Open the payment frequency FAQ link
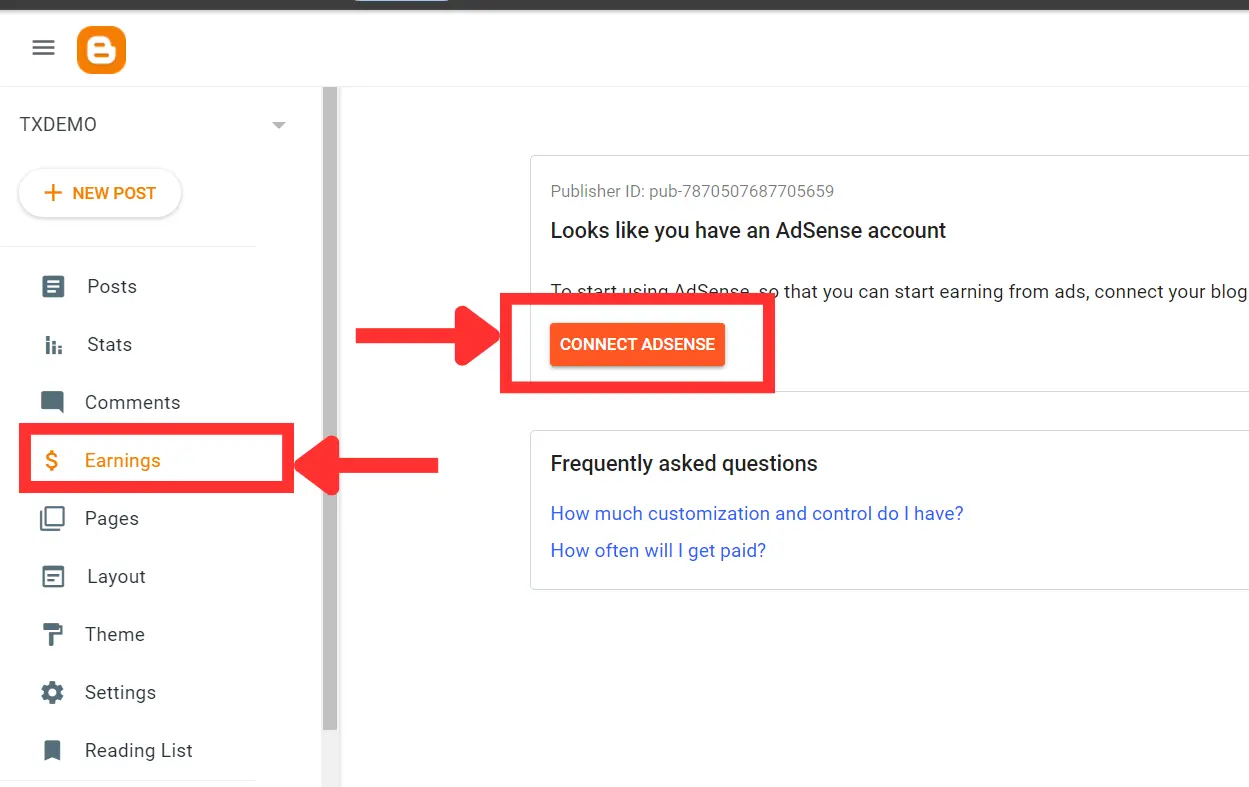 coord(658,550)
